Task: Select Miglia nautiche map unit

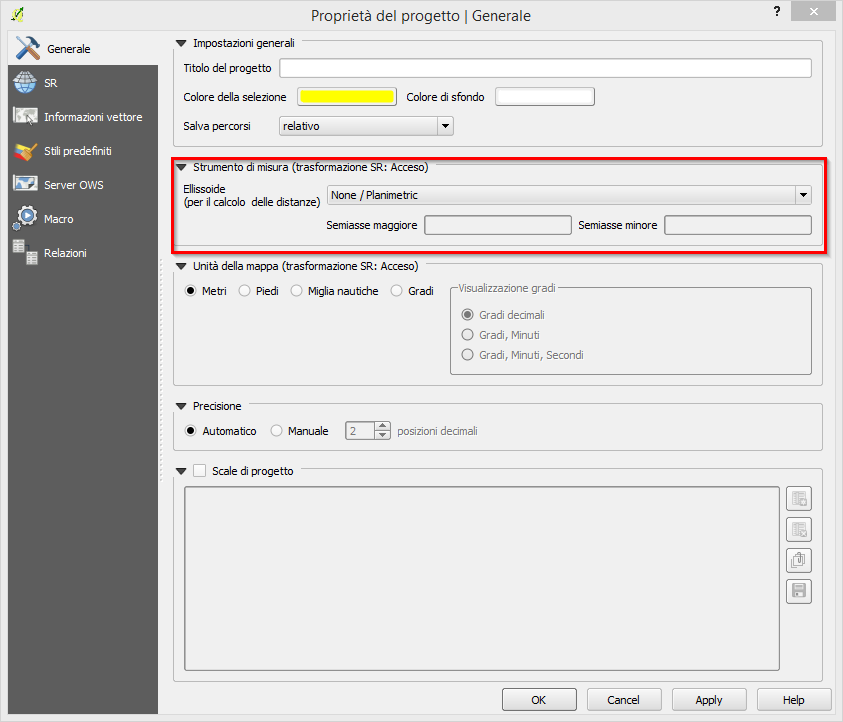Action: click(297, 291)
